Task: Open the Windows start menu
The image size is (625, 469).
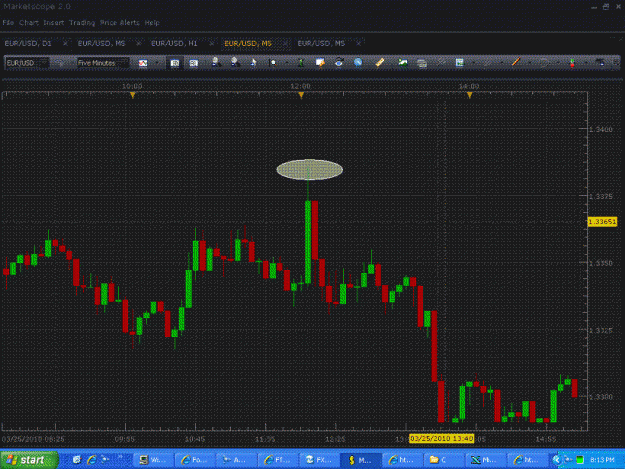Action: [x=29, y=460]
